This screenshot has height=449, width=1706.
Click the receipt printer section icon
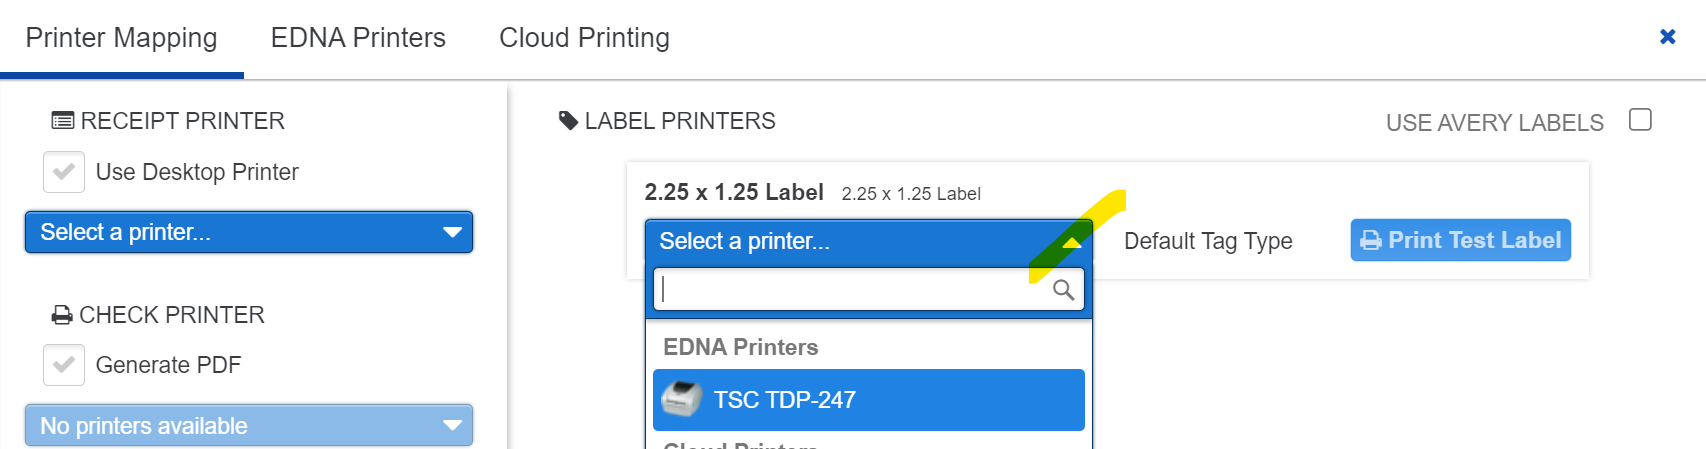click(62, 121)
